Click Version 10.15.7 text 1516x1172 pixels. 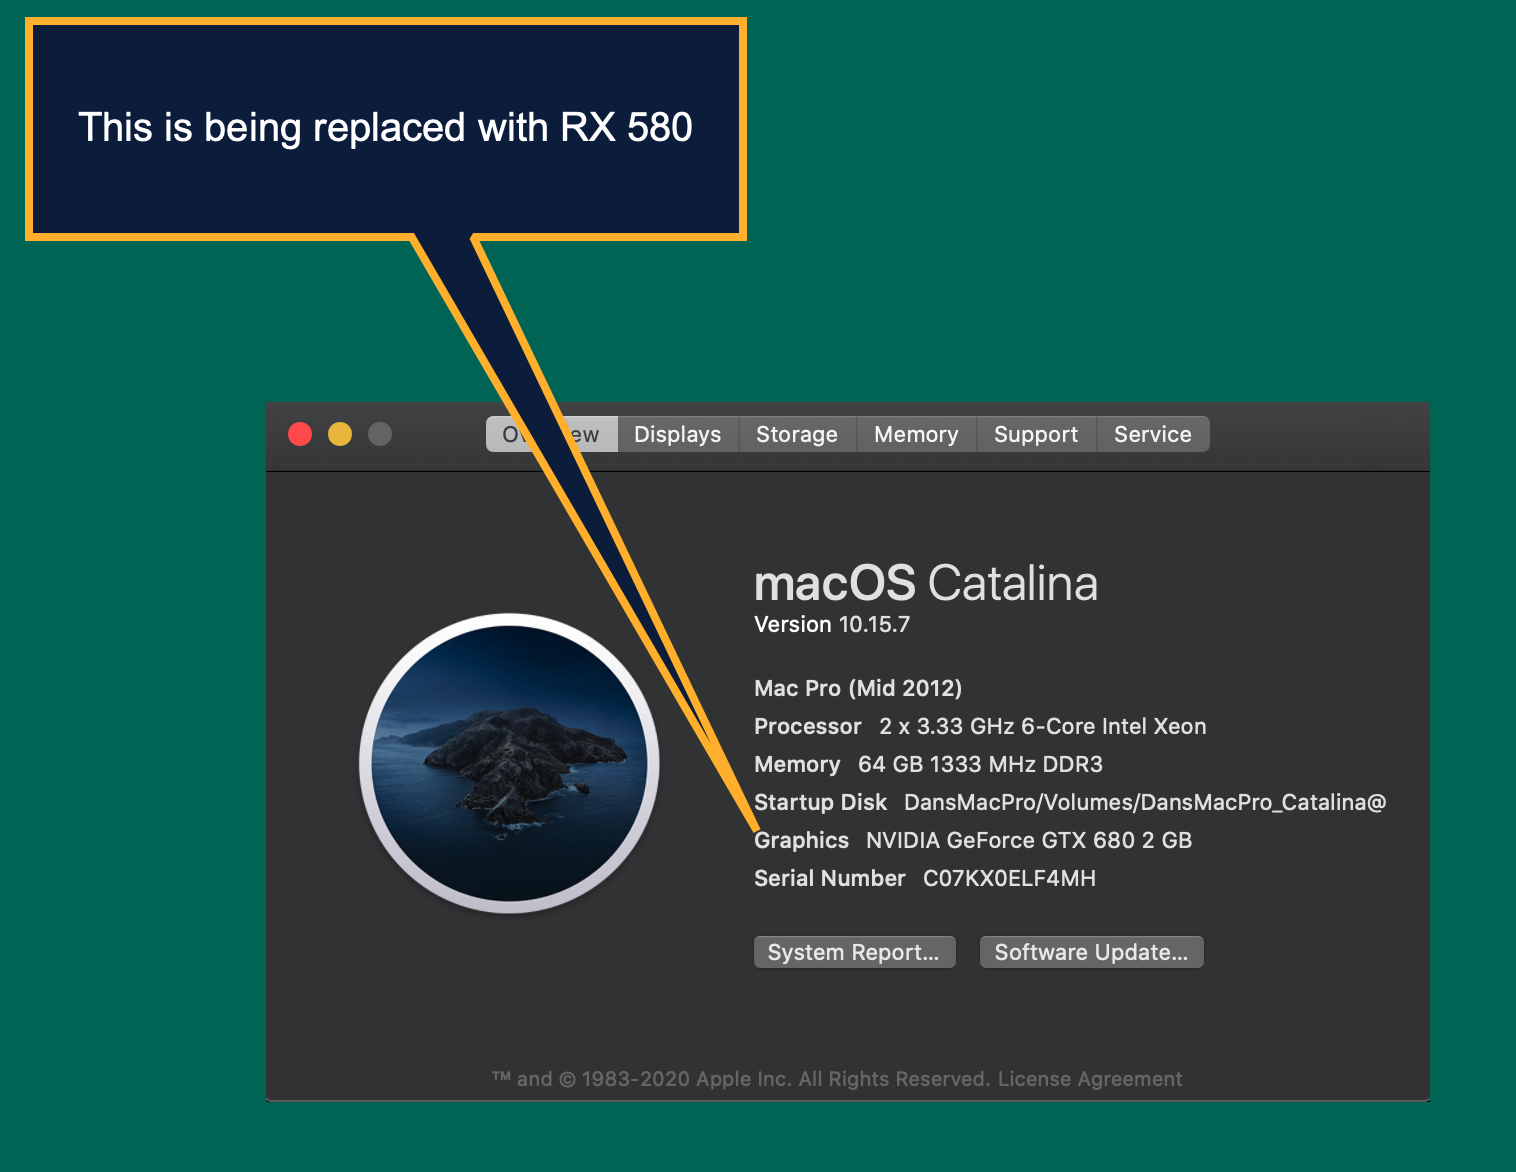(x=832, y=625)
